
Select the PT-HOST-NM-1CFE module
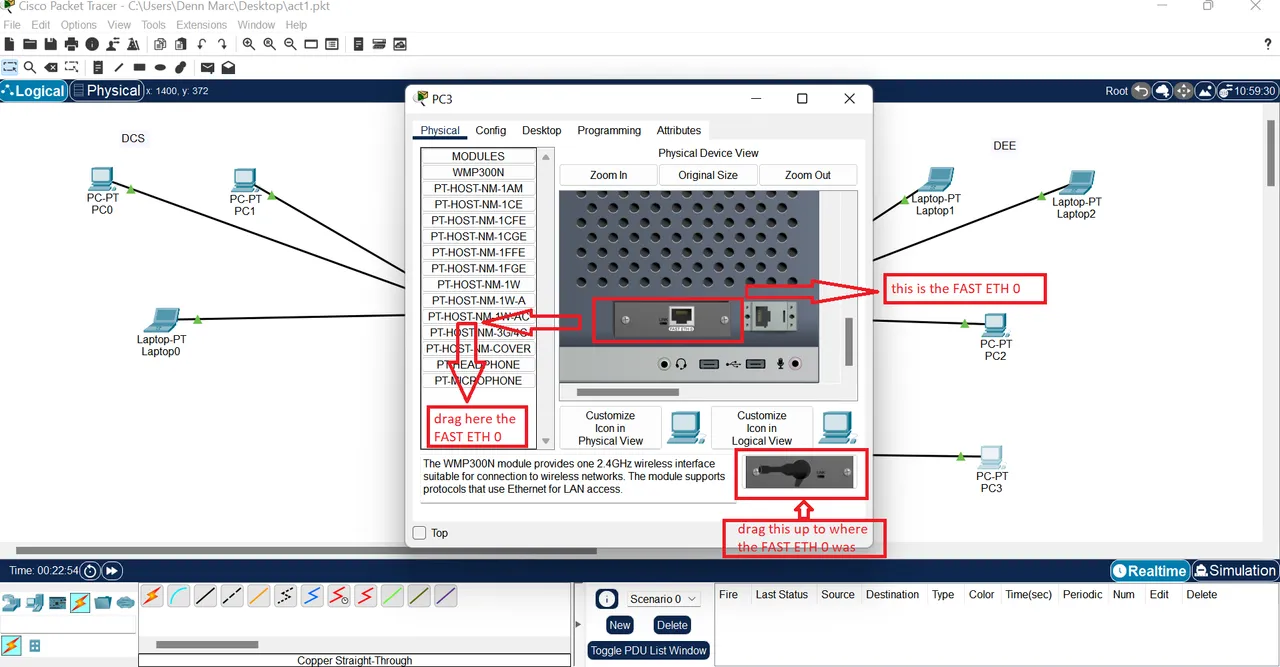(478, 220)
